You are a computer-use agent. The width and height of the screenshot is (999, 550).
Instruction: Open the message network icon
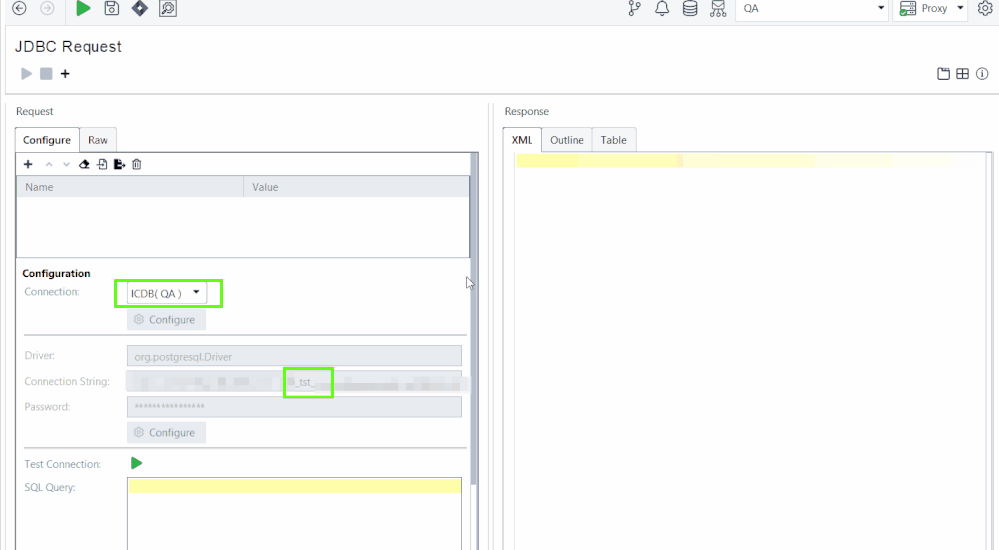[718, 8]
